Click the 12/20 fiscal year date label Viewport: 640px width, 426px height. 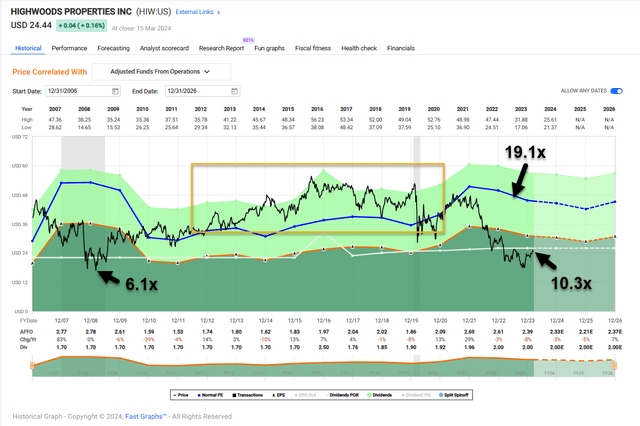coord(440,321)
